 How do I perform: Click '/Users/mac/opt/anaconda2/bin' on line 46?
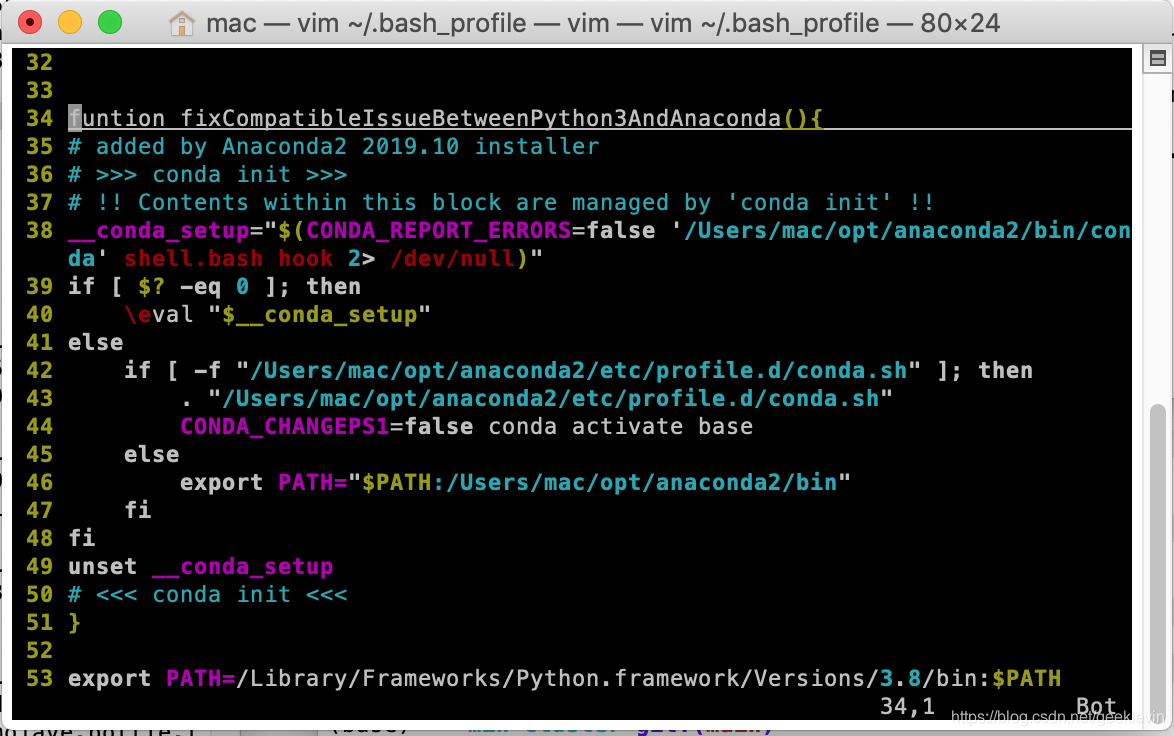click(x=642, y=482)
